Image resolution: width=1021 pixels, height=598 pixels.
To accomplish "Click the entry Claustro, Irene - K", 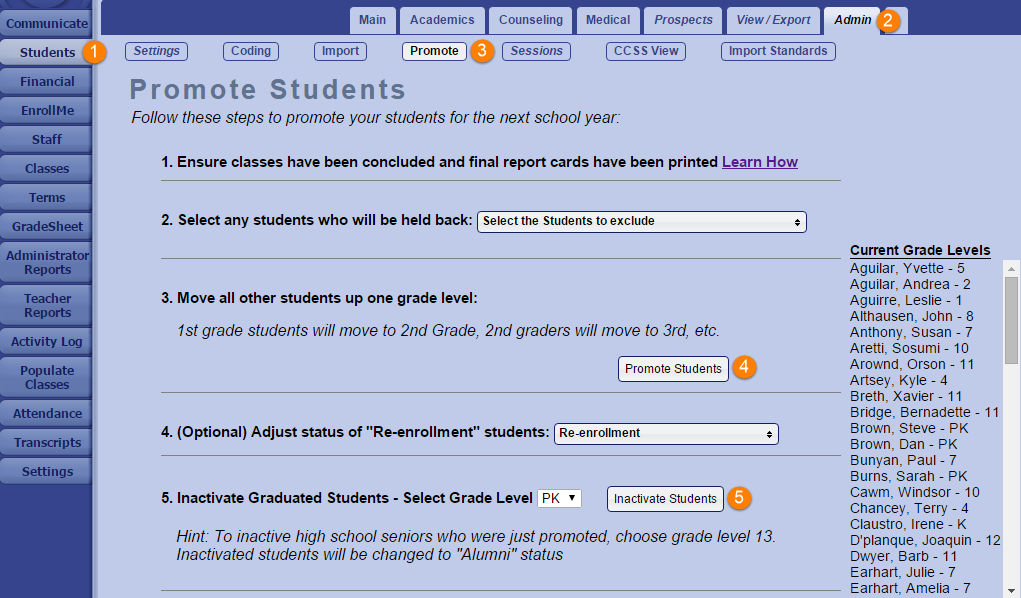I will coord(908,524).
